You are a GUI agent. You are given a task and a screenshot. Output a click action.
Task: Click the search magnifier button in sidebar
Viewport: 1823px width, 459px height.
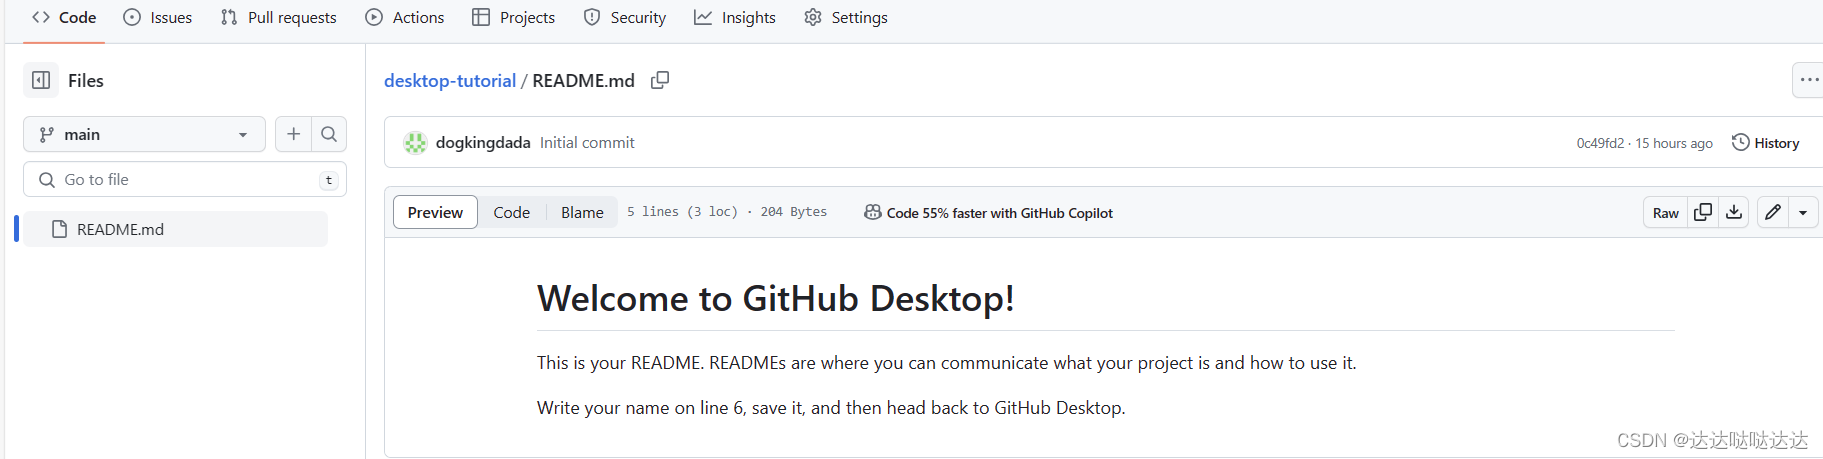click(329, 134)
